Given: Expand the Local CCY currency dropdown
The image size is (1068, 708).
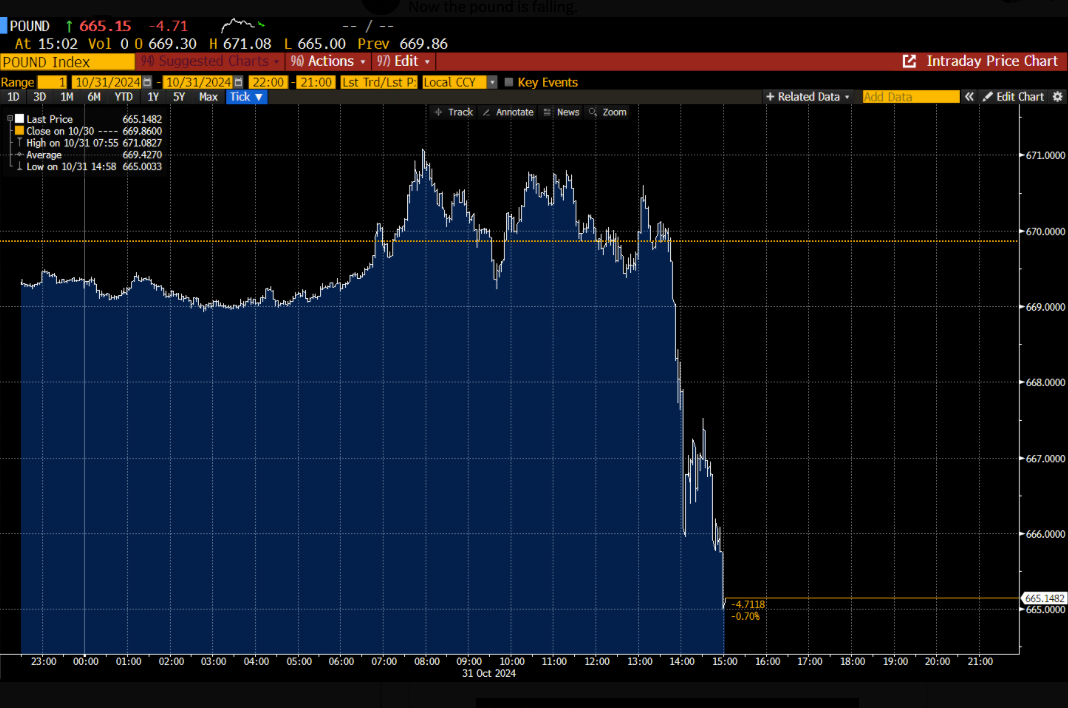Looking at the screenshot, I should click(492, 82).
